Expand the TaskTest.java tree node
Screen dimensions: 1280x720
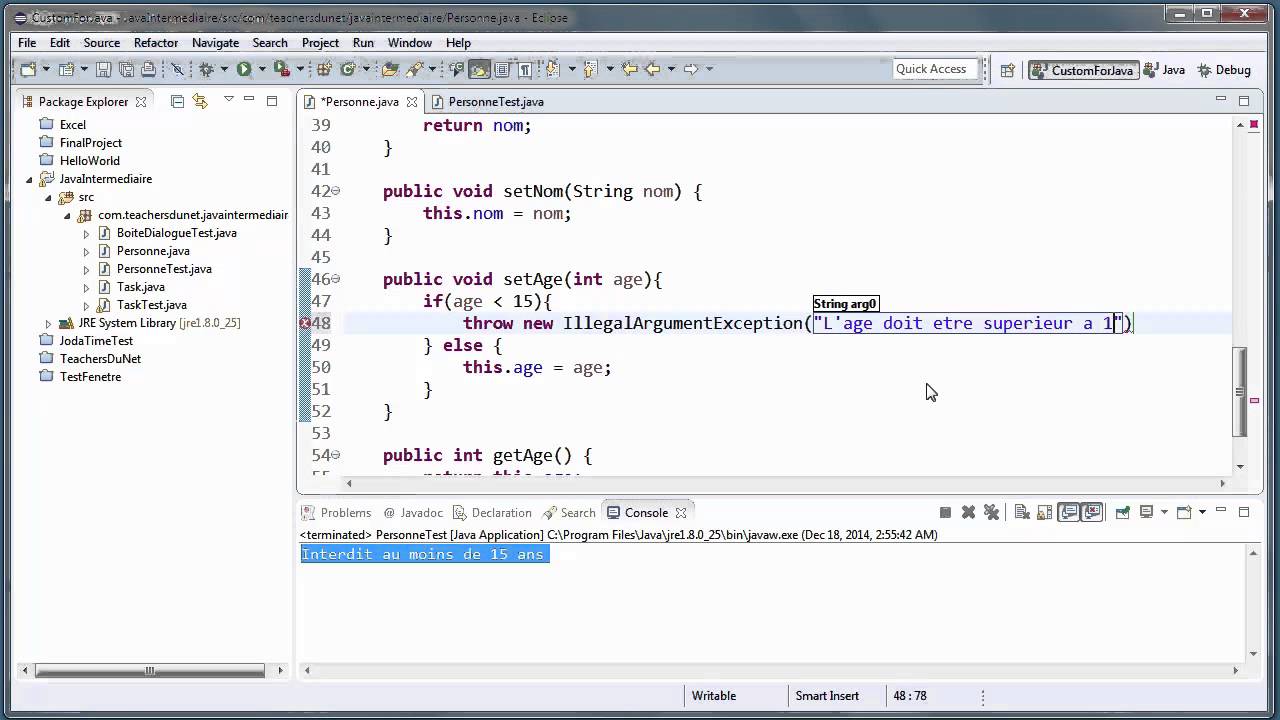click(86, 305)
